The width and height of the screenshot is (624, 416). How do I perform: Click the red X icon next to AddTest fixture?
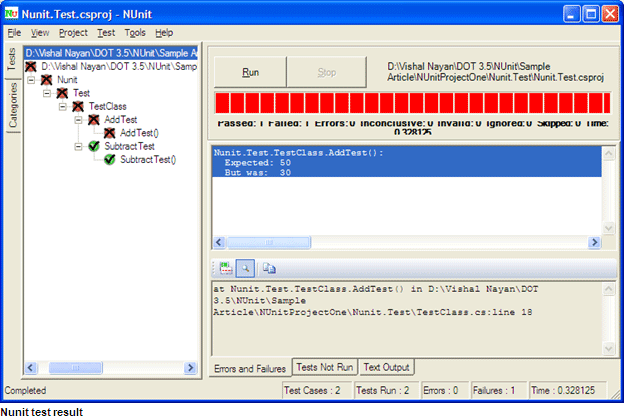coord(94,119)
